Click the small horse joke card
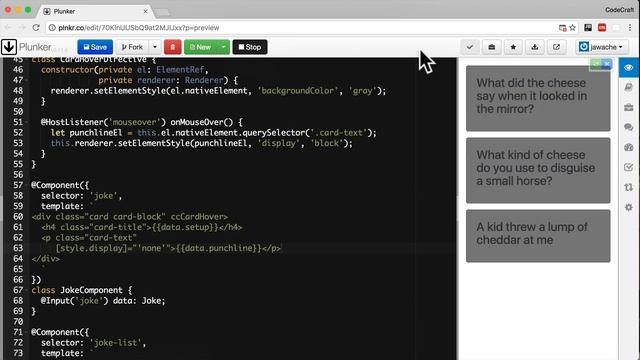This screenshot has width=640, height=360. pos(538,170)
